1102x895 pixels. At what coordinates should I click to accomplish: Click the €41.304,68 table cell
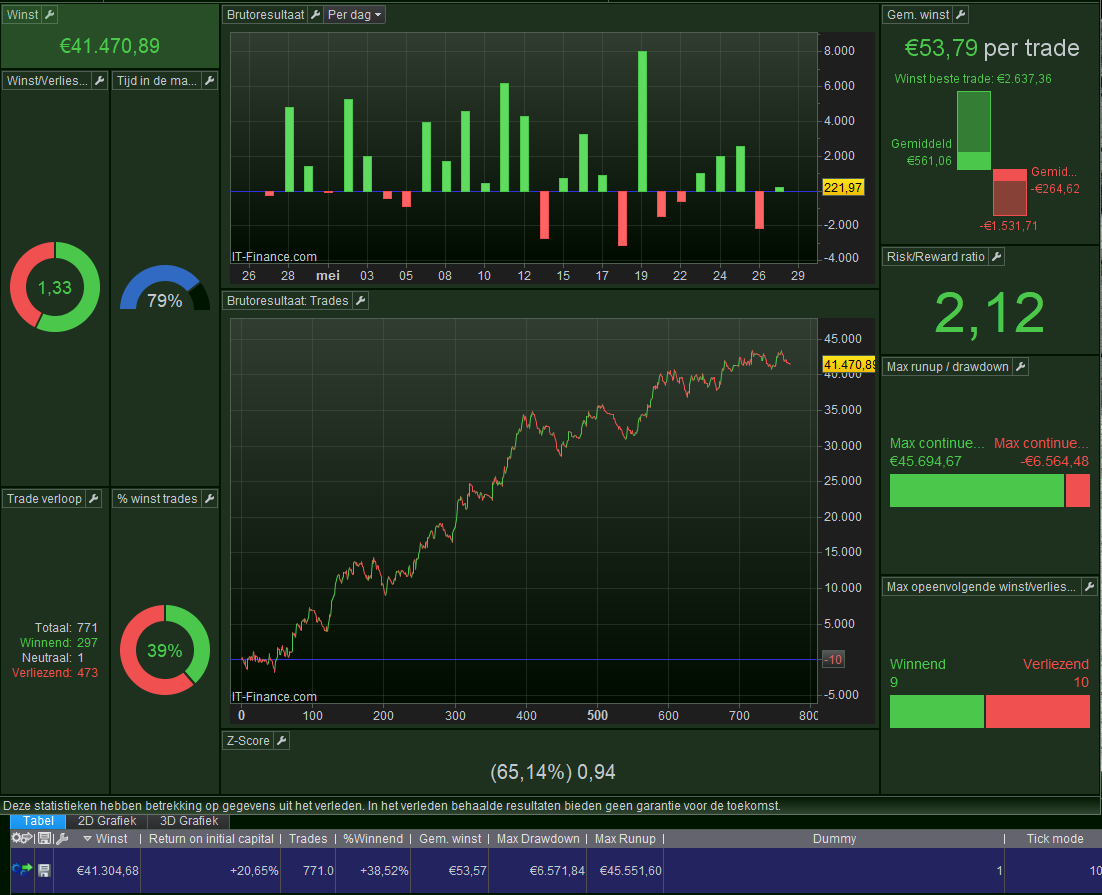pyautogui.click(x=97, y=870)
